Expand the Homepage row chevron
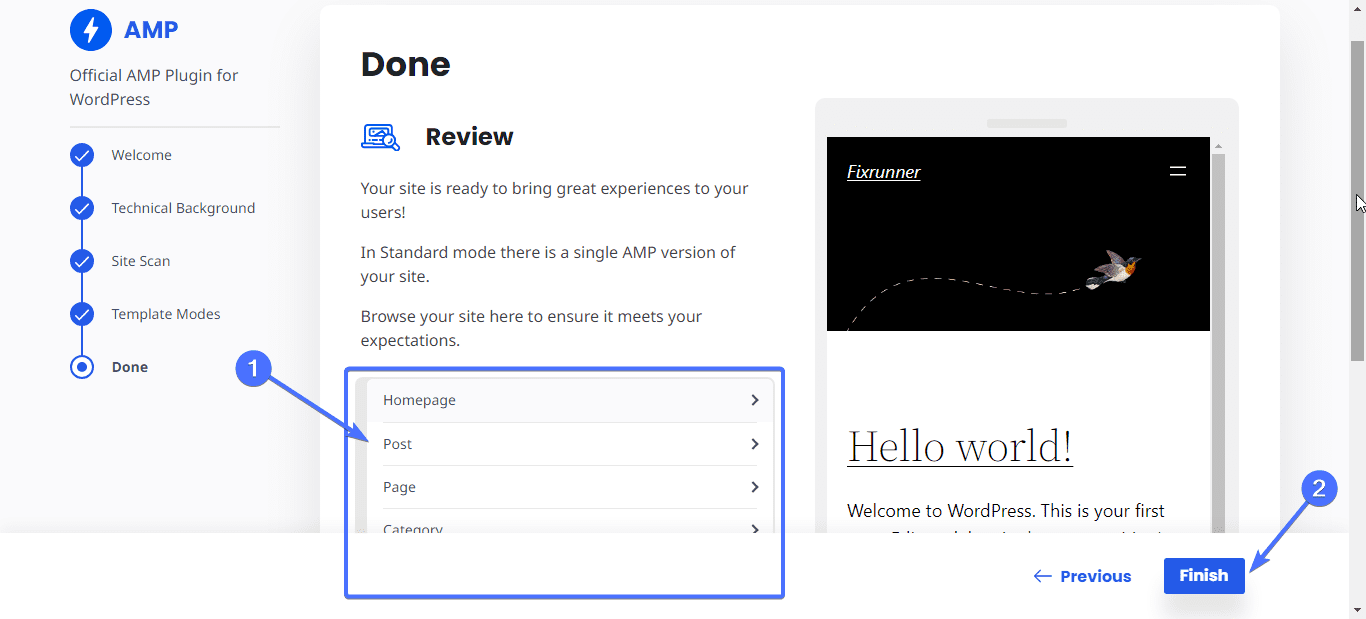The height and width of the screenshot is (619, 1366). (x=754, y=400)
